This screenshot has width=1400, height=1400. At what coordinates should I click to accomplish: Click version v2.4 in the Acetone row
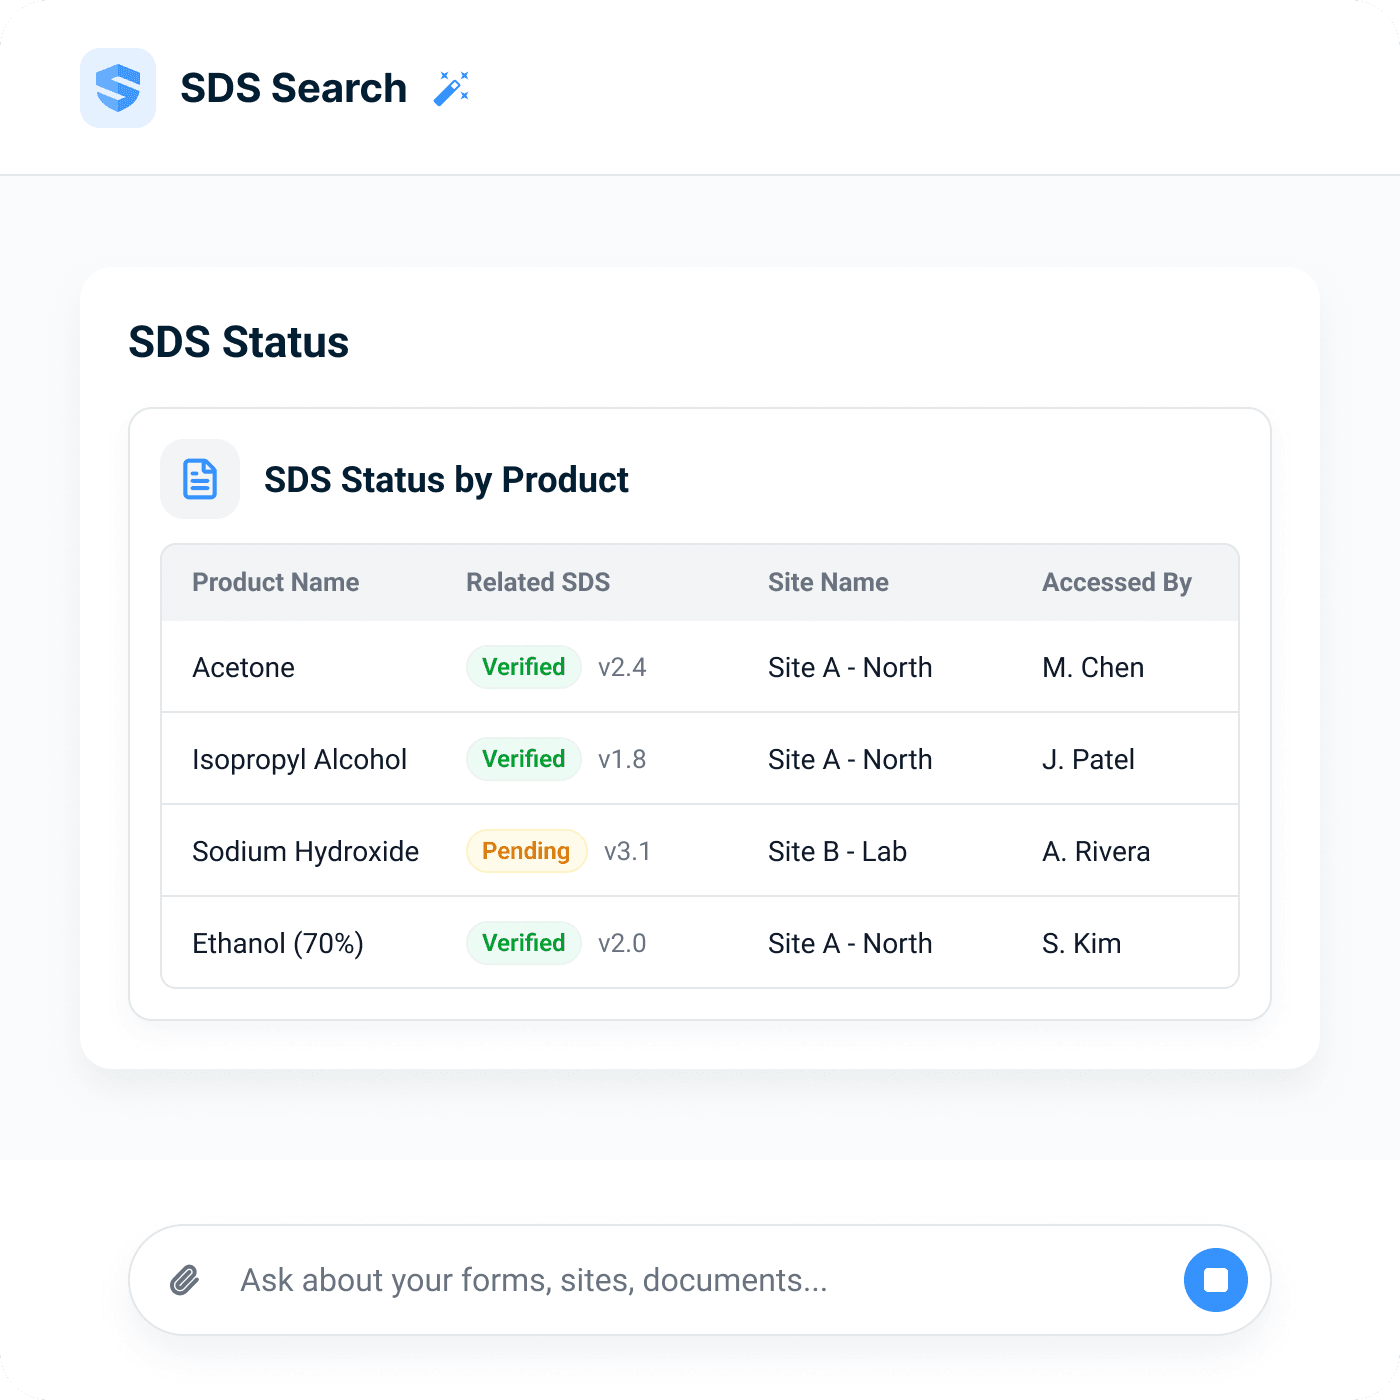tap(622, 667)
